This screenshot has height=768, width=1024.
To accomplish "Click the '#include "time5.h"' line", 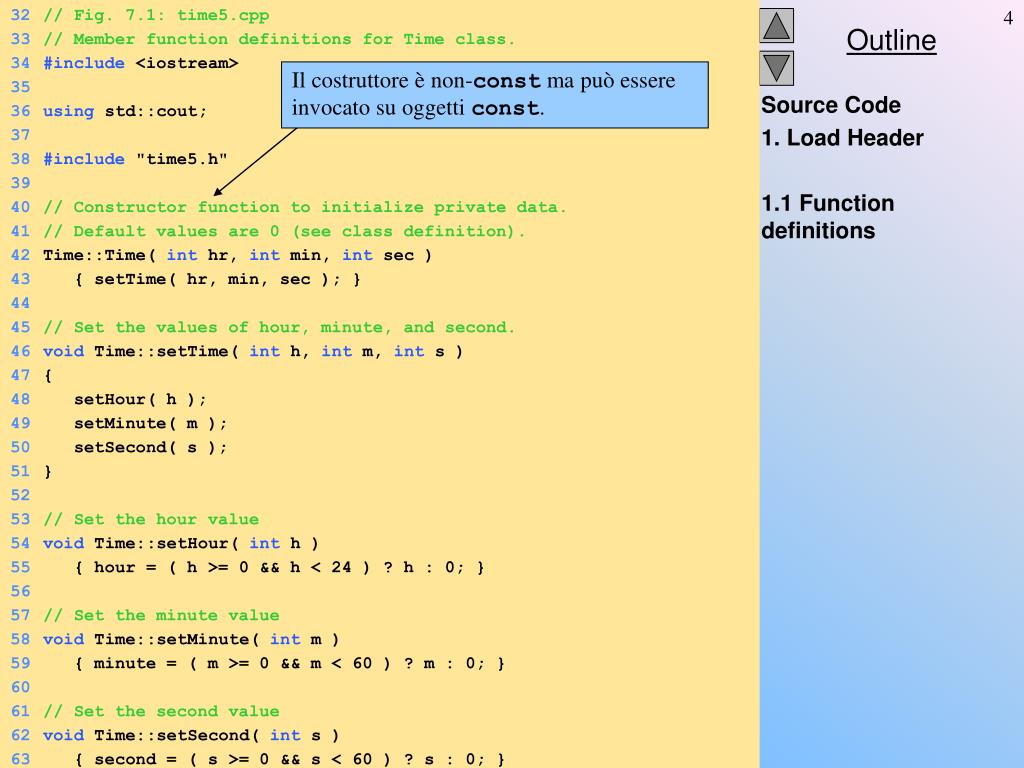I will (135, 159).
